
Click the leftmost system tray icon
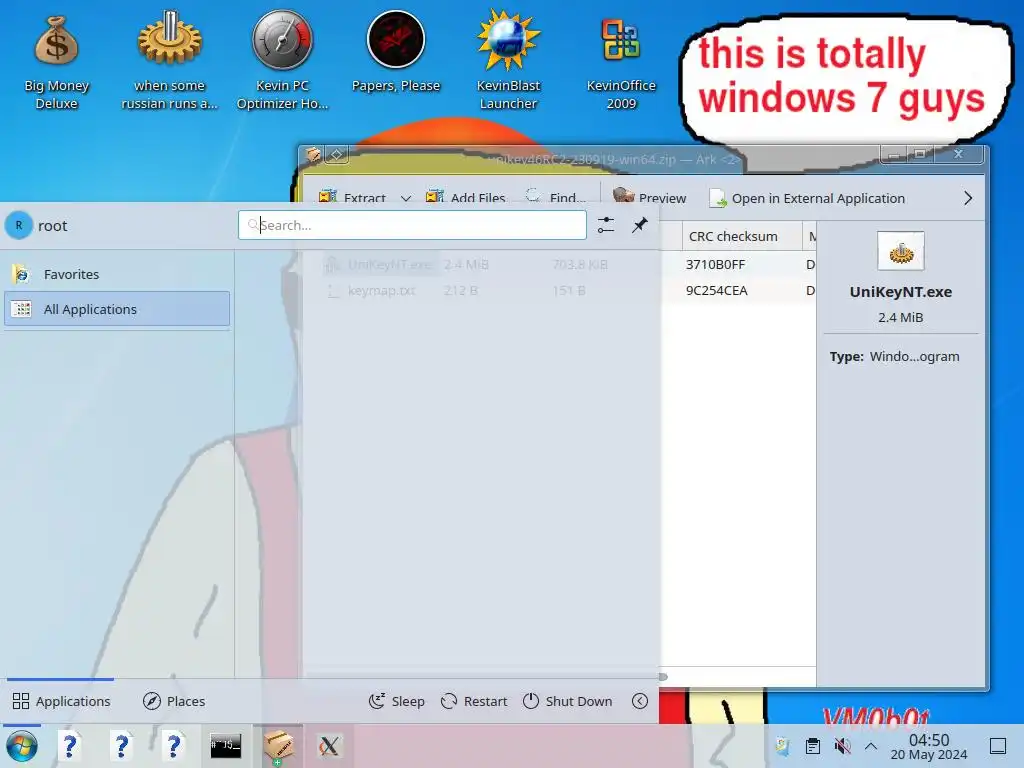click(x=782, y=746)
